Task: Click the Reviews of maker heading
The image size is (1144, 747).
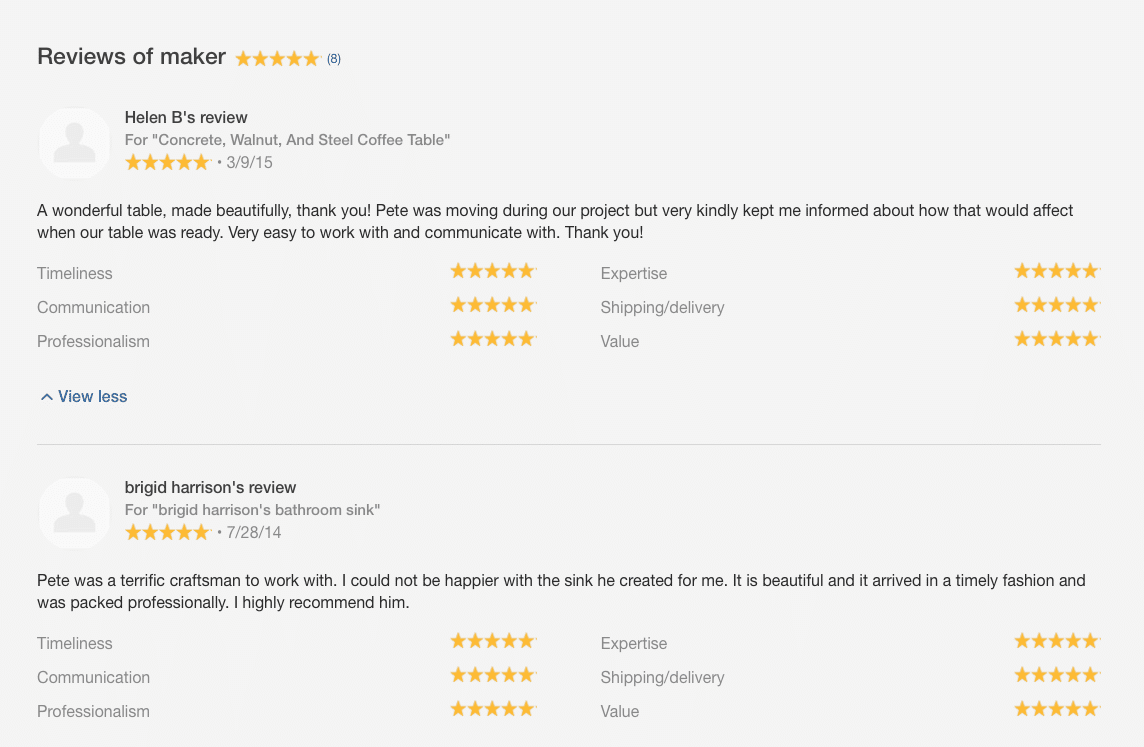Action: (x=131, y=57)
